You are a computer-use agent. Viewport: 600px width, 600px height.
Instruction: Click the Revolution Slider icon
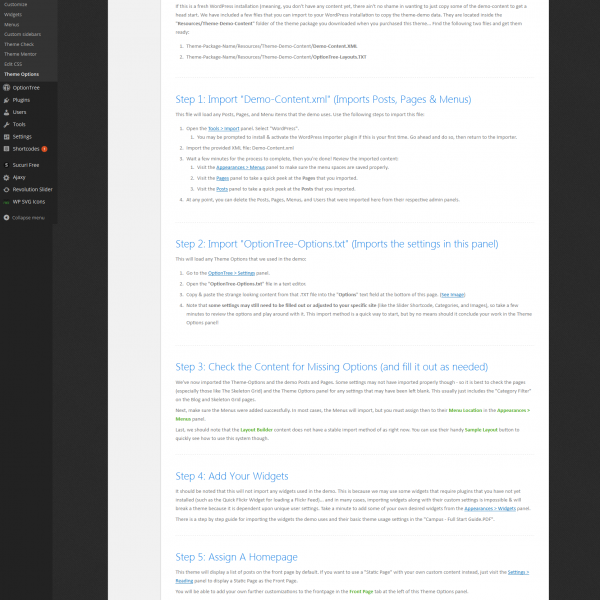click(x=6, y=188)
